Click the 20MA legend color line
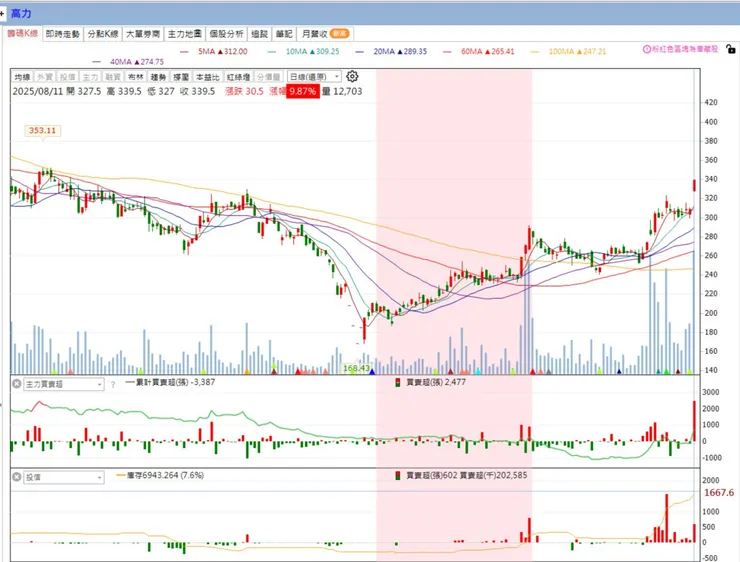740x562 pixels. click(360, 51)
